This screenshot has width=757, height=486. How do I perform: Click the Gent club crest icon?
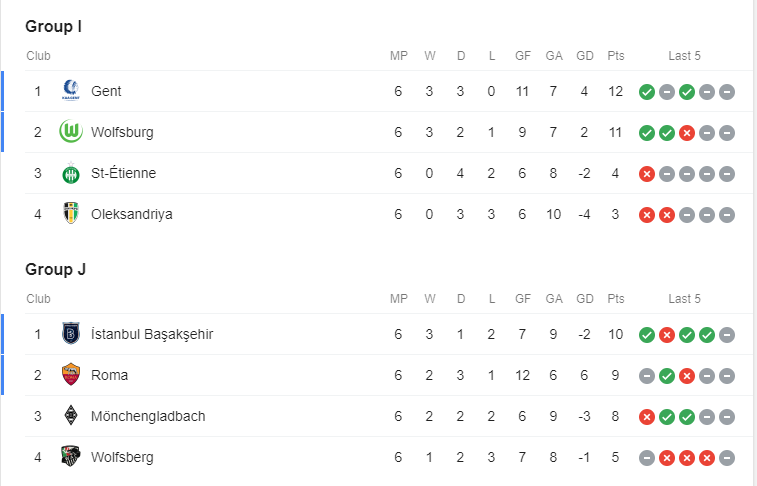(x=70, y=91)
